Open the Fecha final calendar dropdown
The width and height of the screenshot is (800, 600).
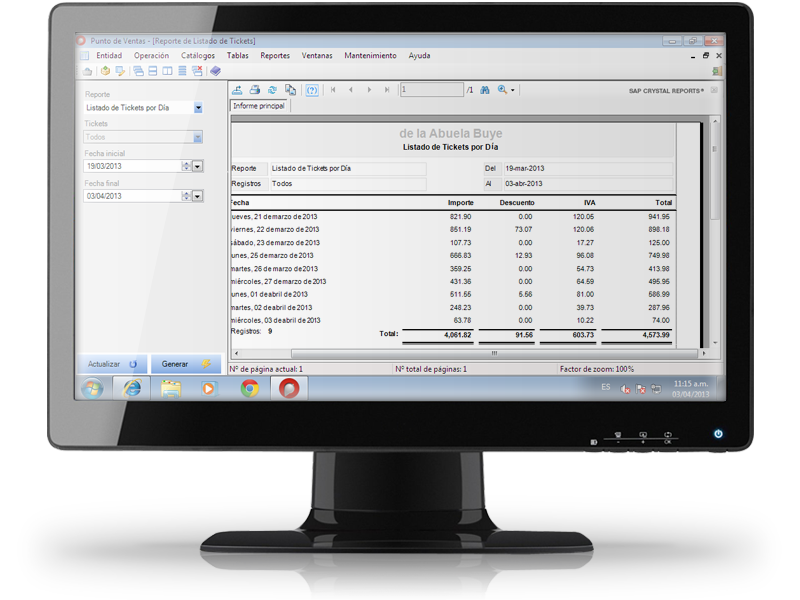[x=197, y=196]
